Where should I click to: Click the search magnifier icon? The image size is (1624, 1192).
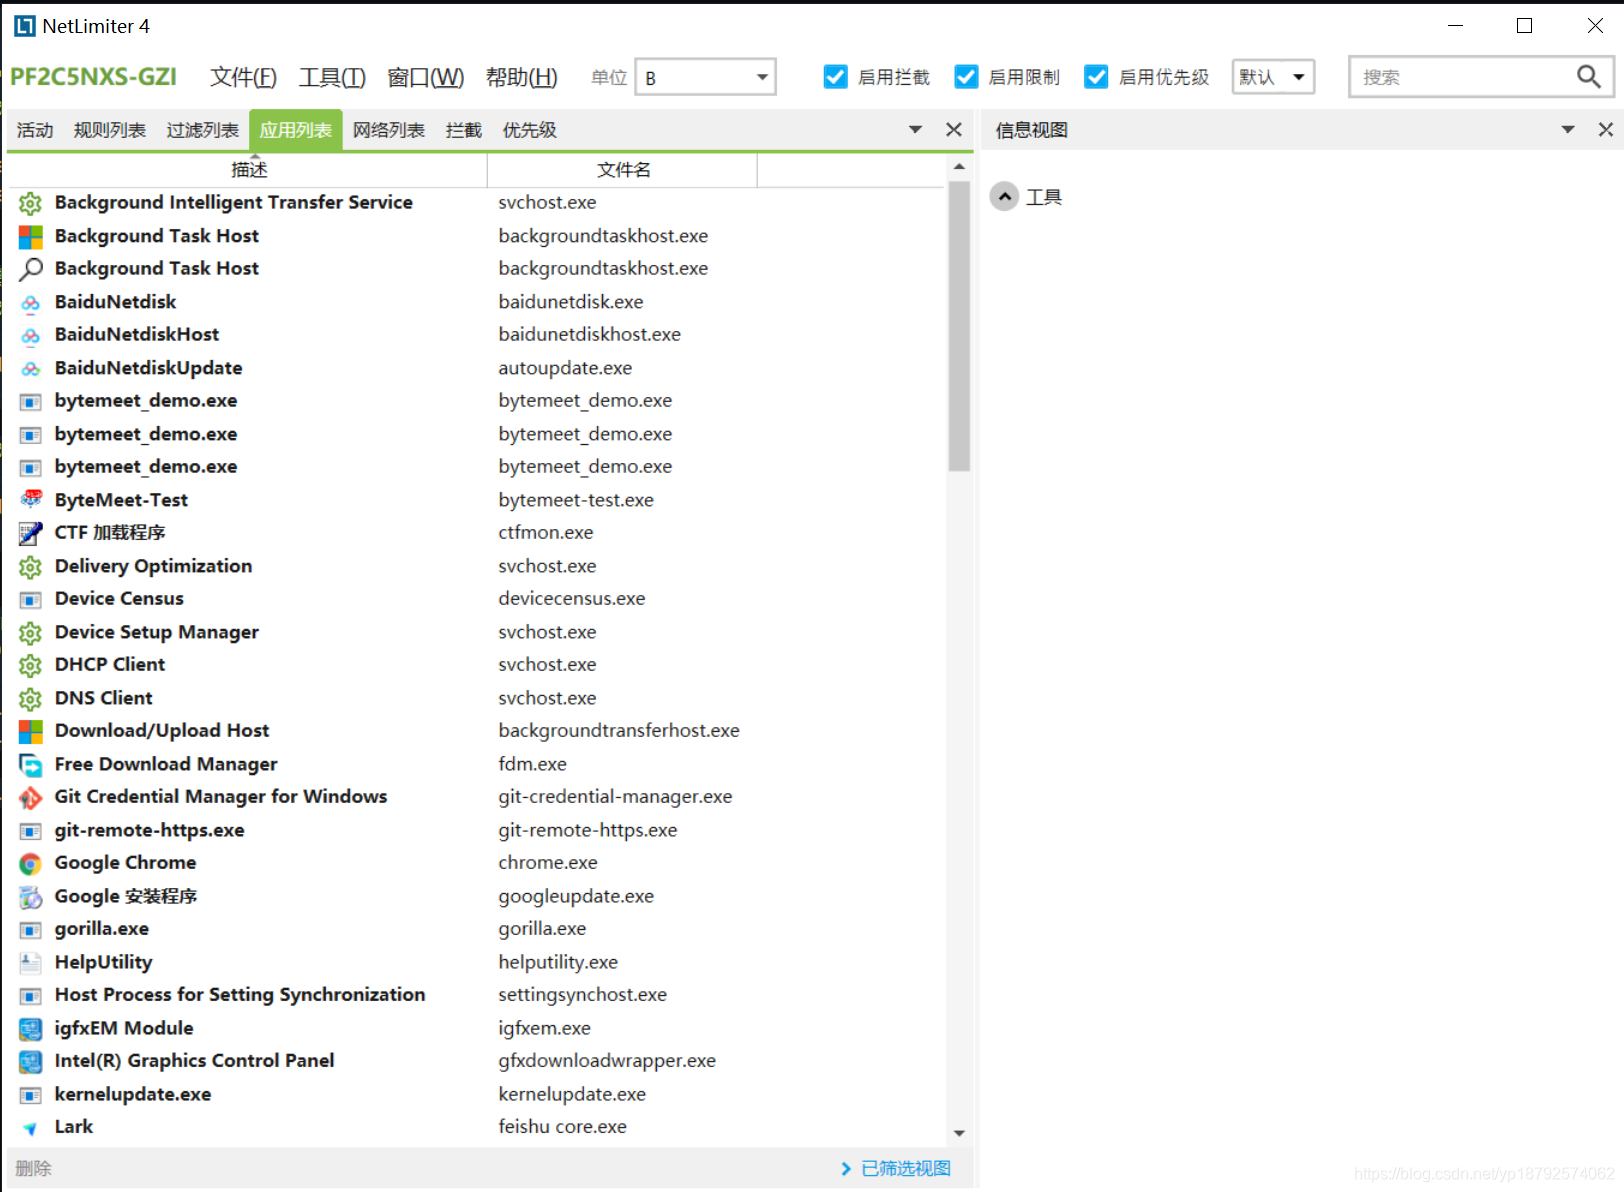pyautogui.click(x=1588, y=77)
